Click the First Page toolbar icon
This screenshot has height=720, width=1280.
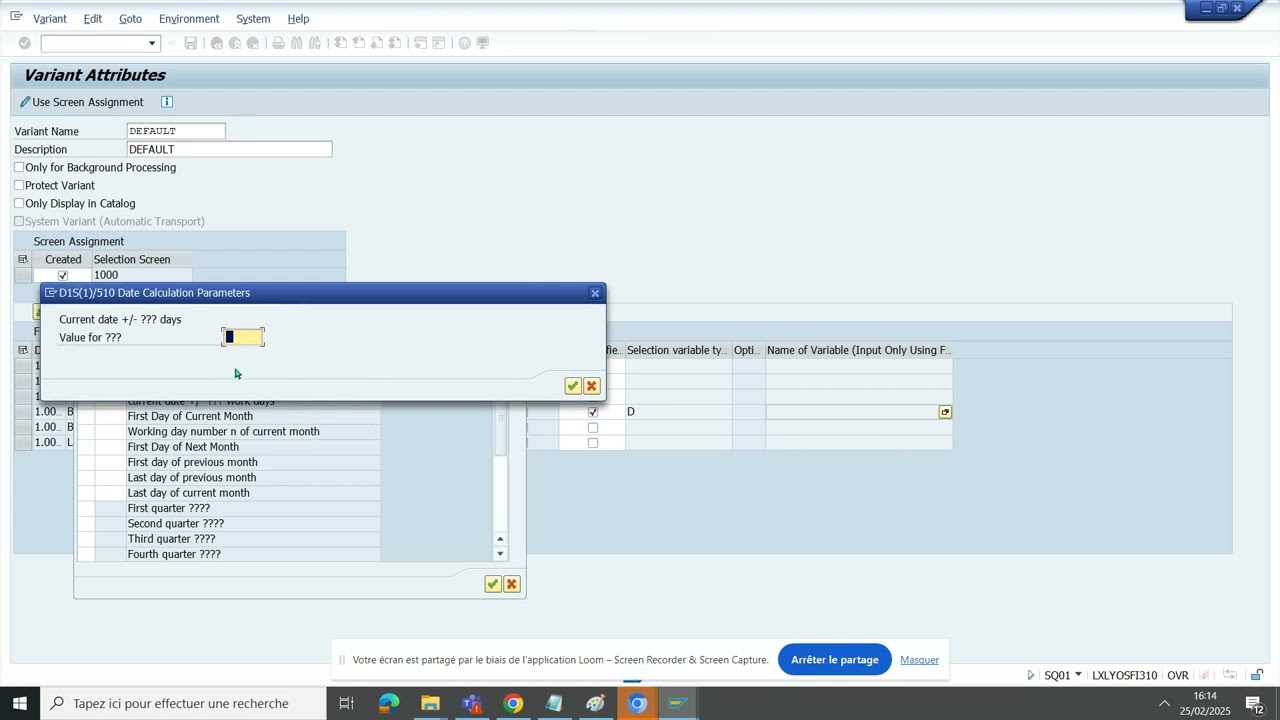pyautogui.click(x=341, y=43)
